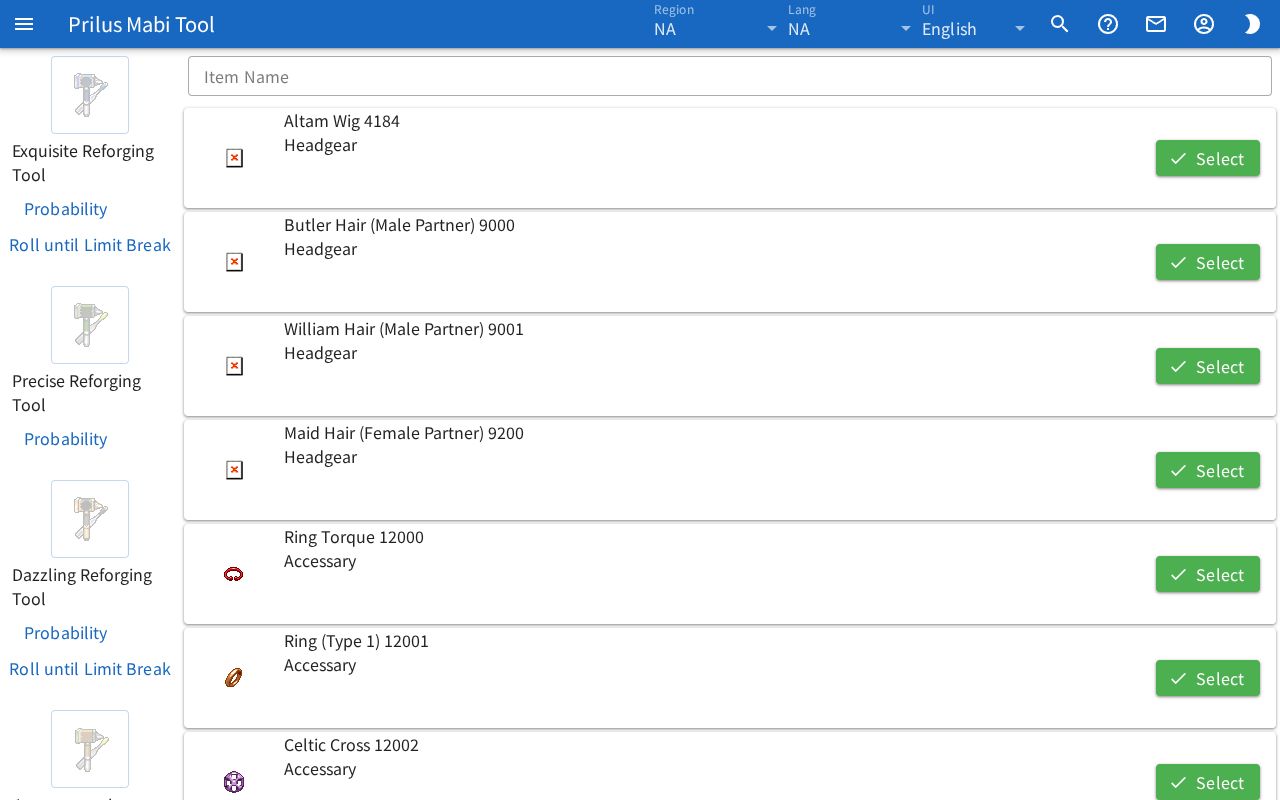Select the William Hair 9001 item
Viewport: 1280px width, 800px height.
click(x=1208, y=366)
